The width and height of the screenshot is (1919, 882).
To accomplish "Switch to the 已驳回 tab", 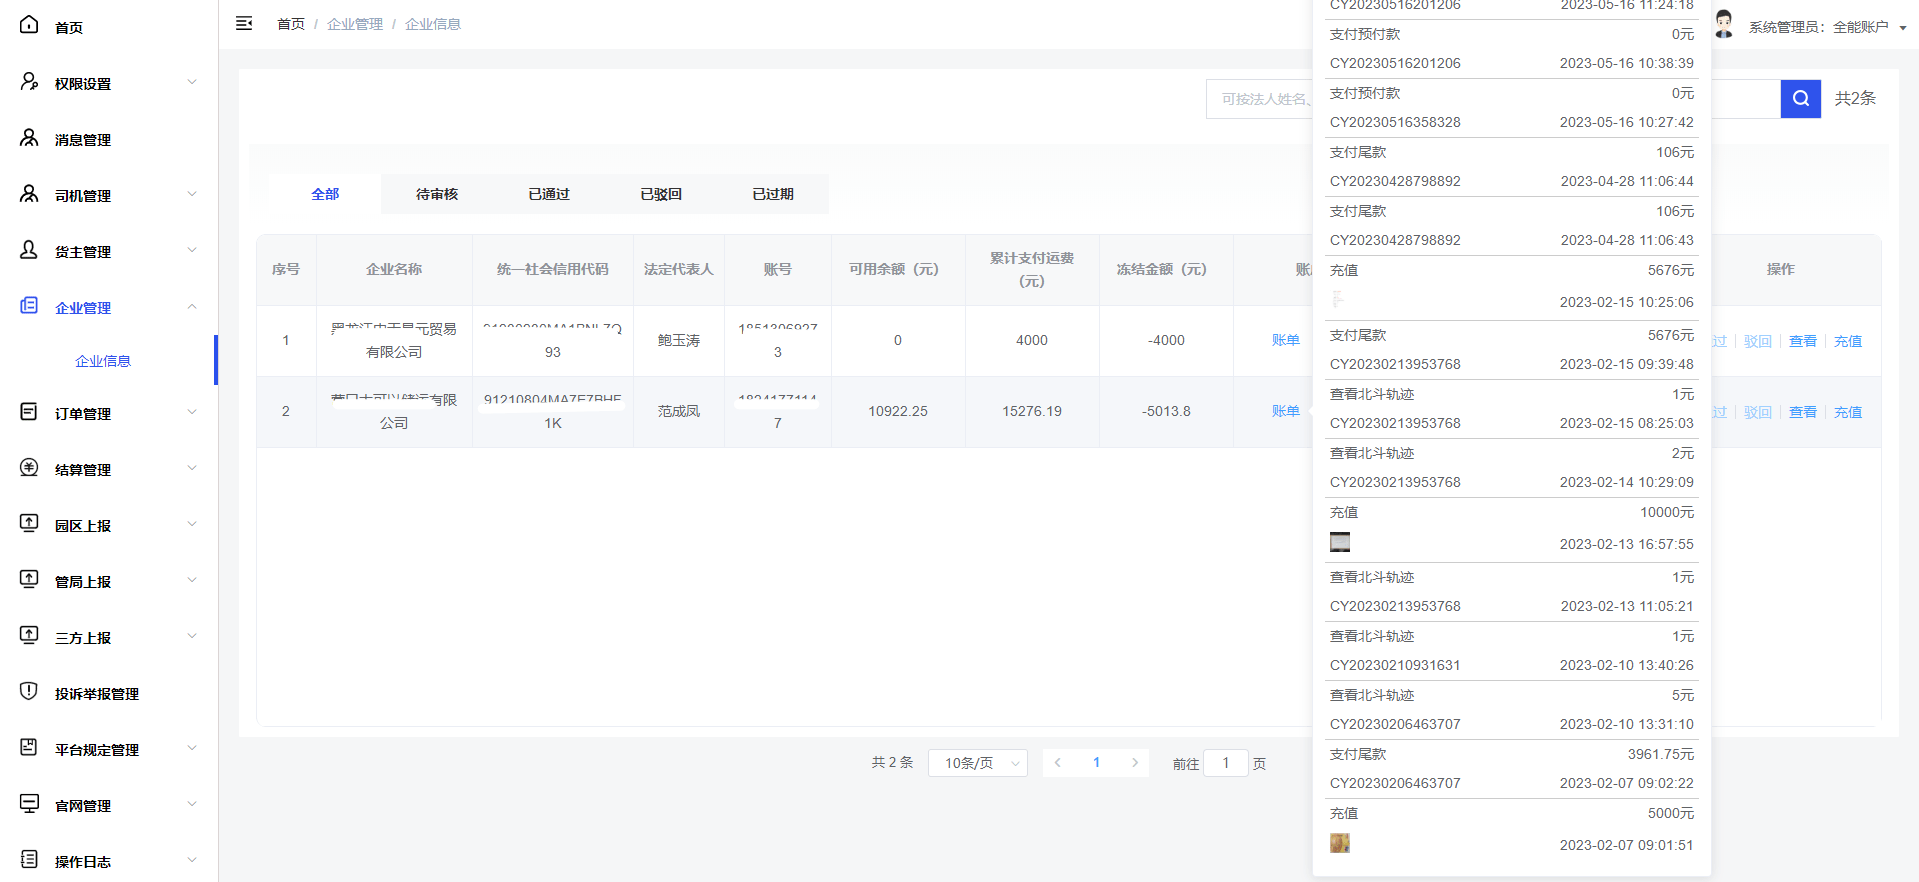I will tap(661, 194).
